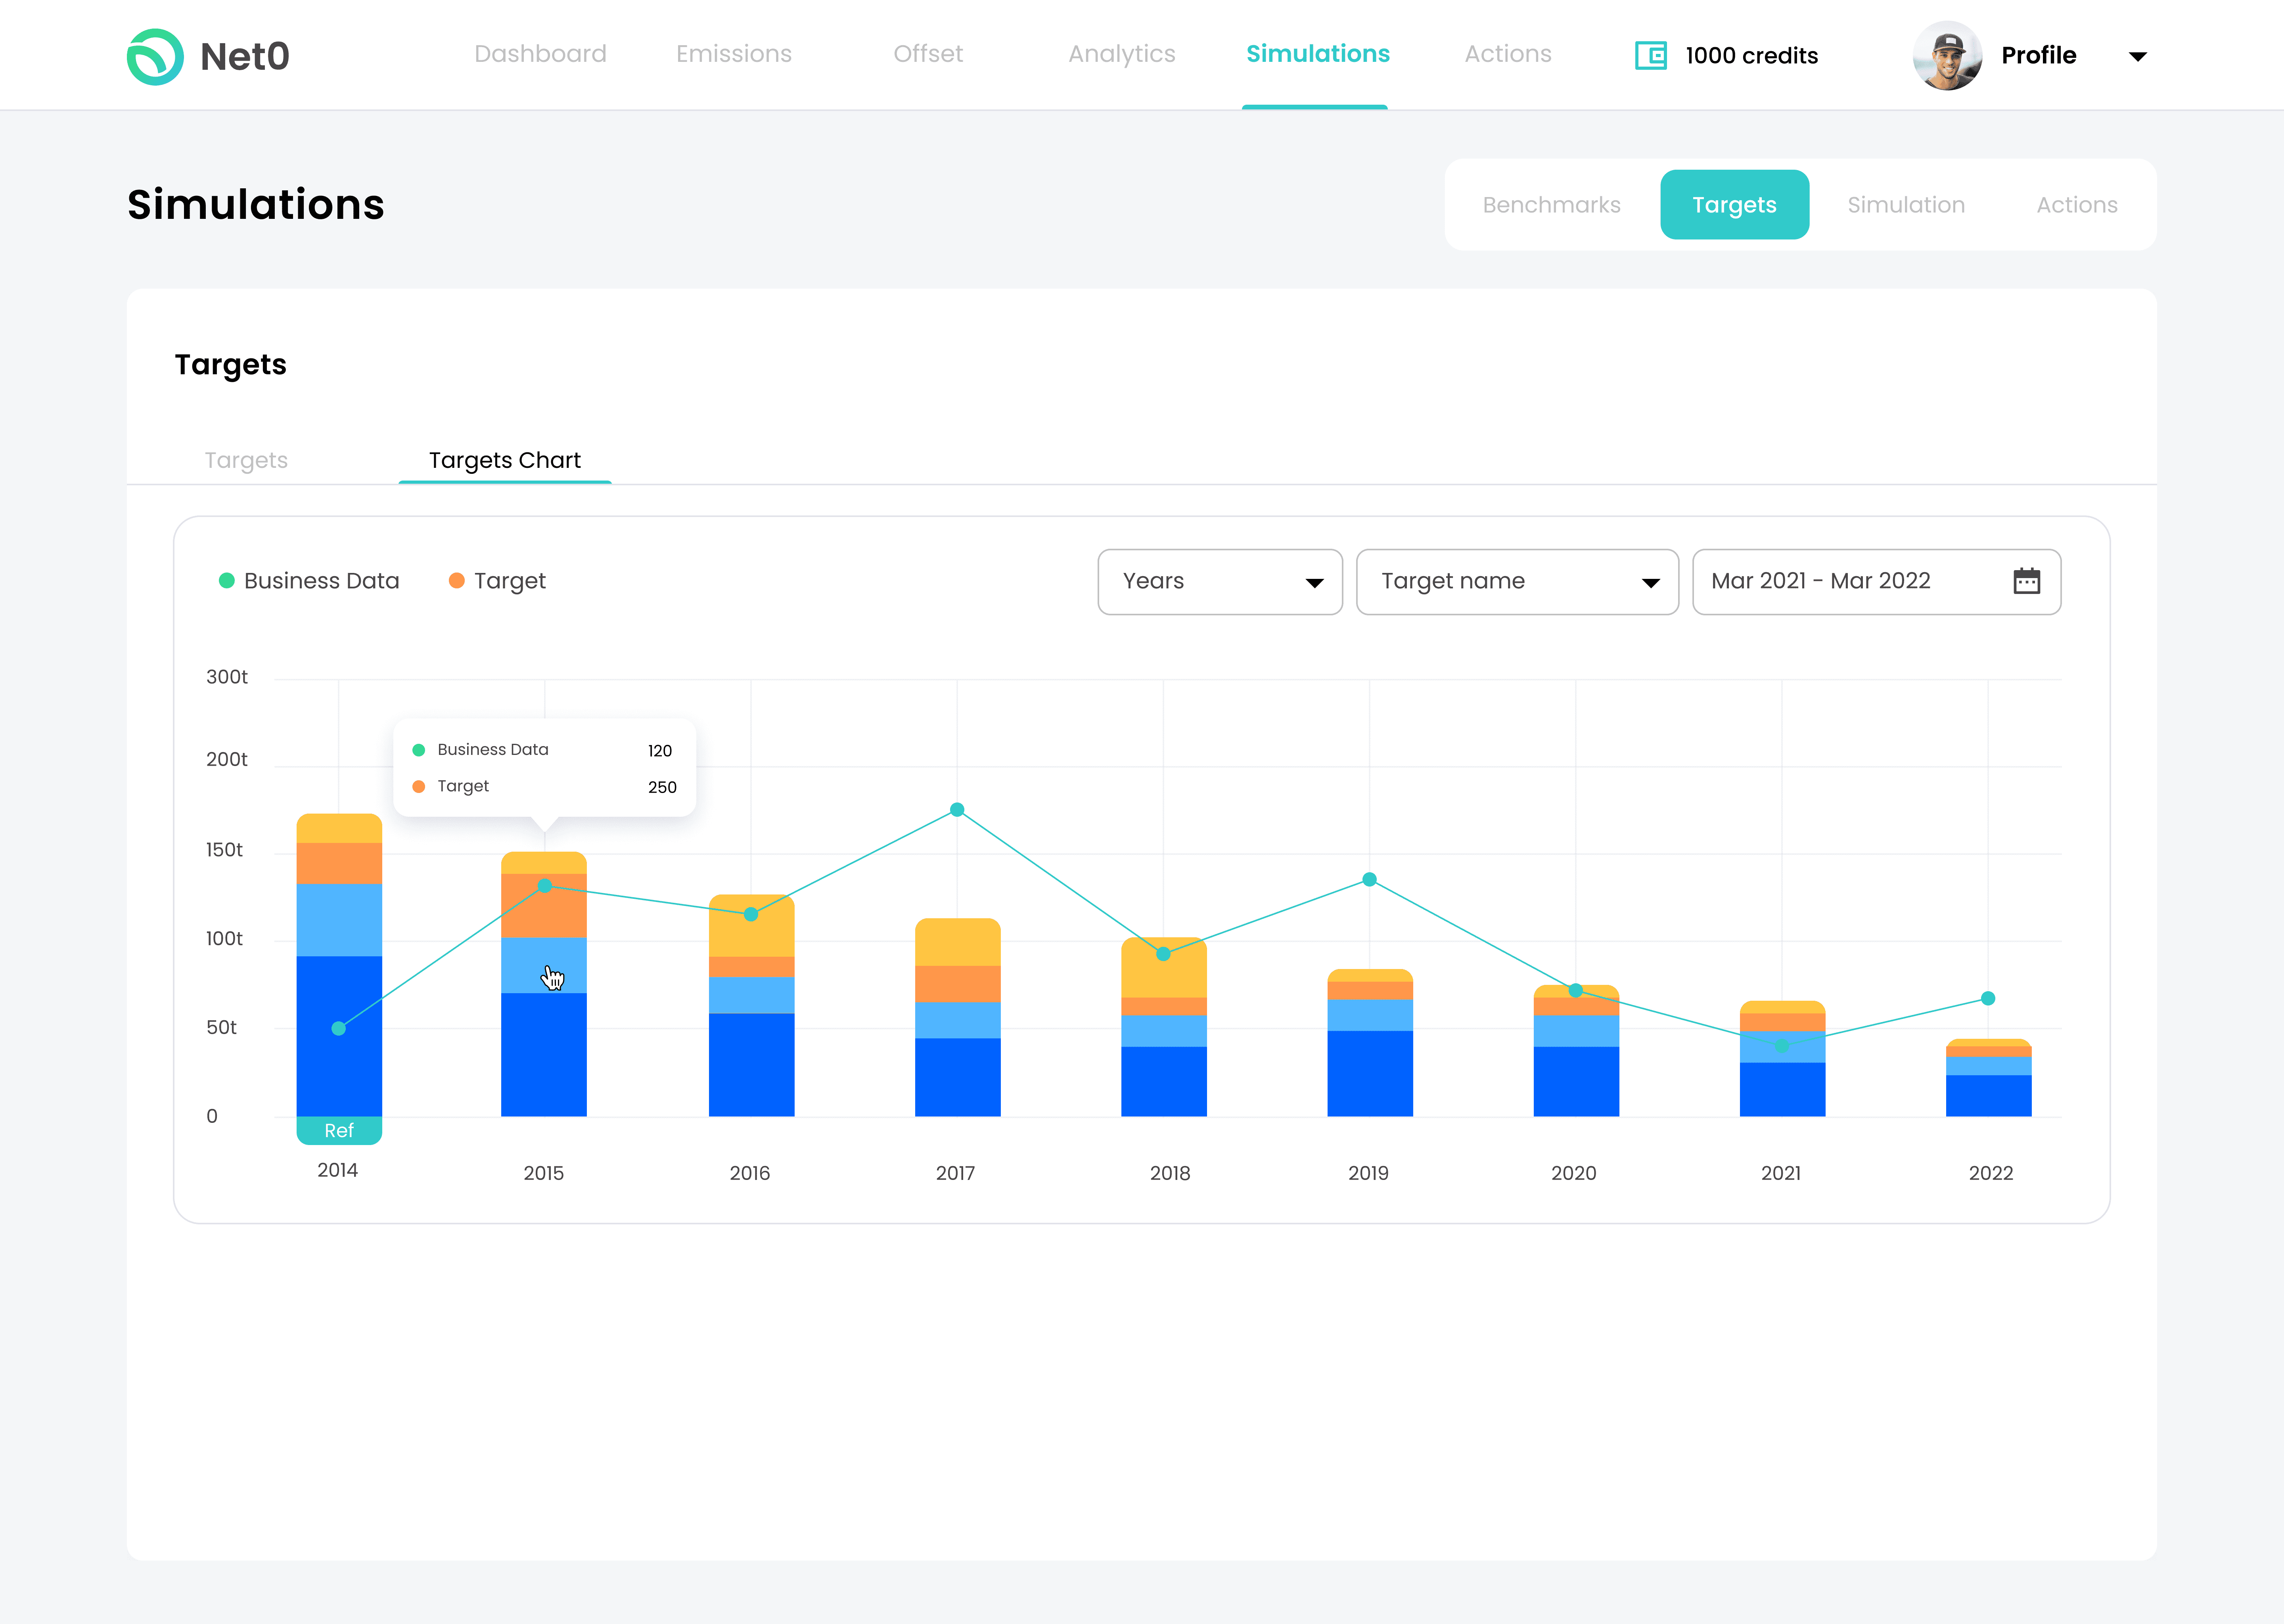
Task: Switch to the Benchmarks tab
Action: pos(1551,204)
